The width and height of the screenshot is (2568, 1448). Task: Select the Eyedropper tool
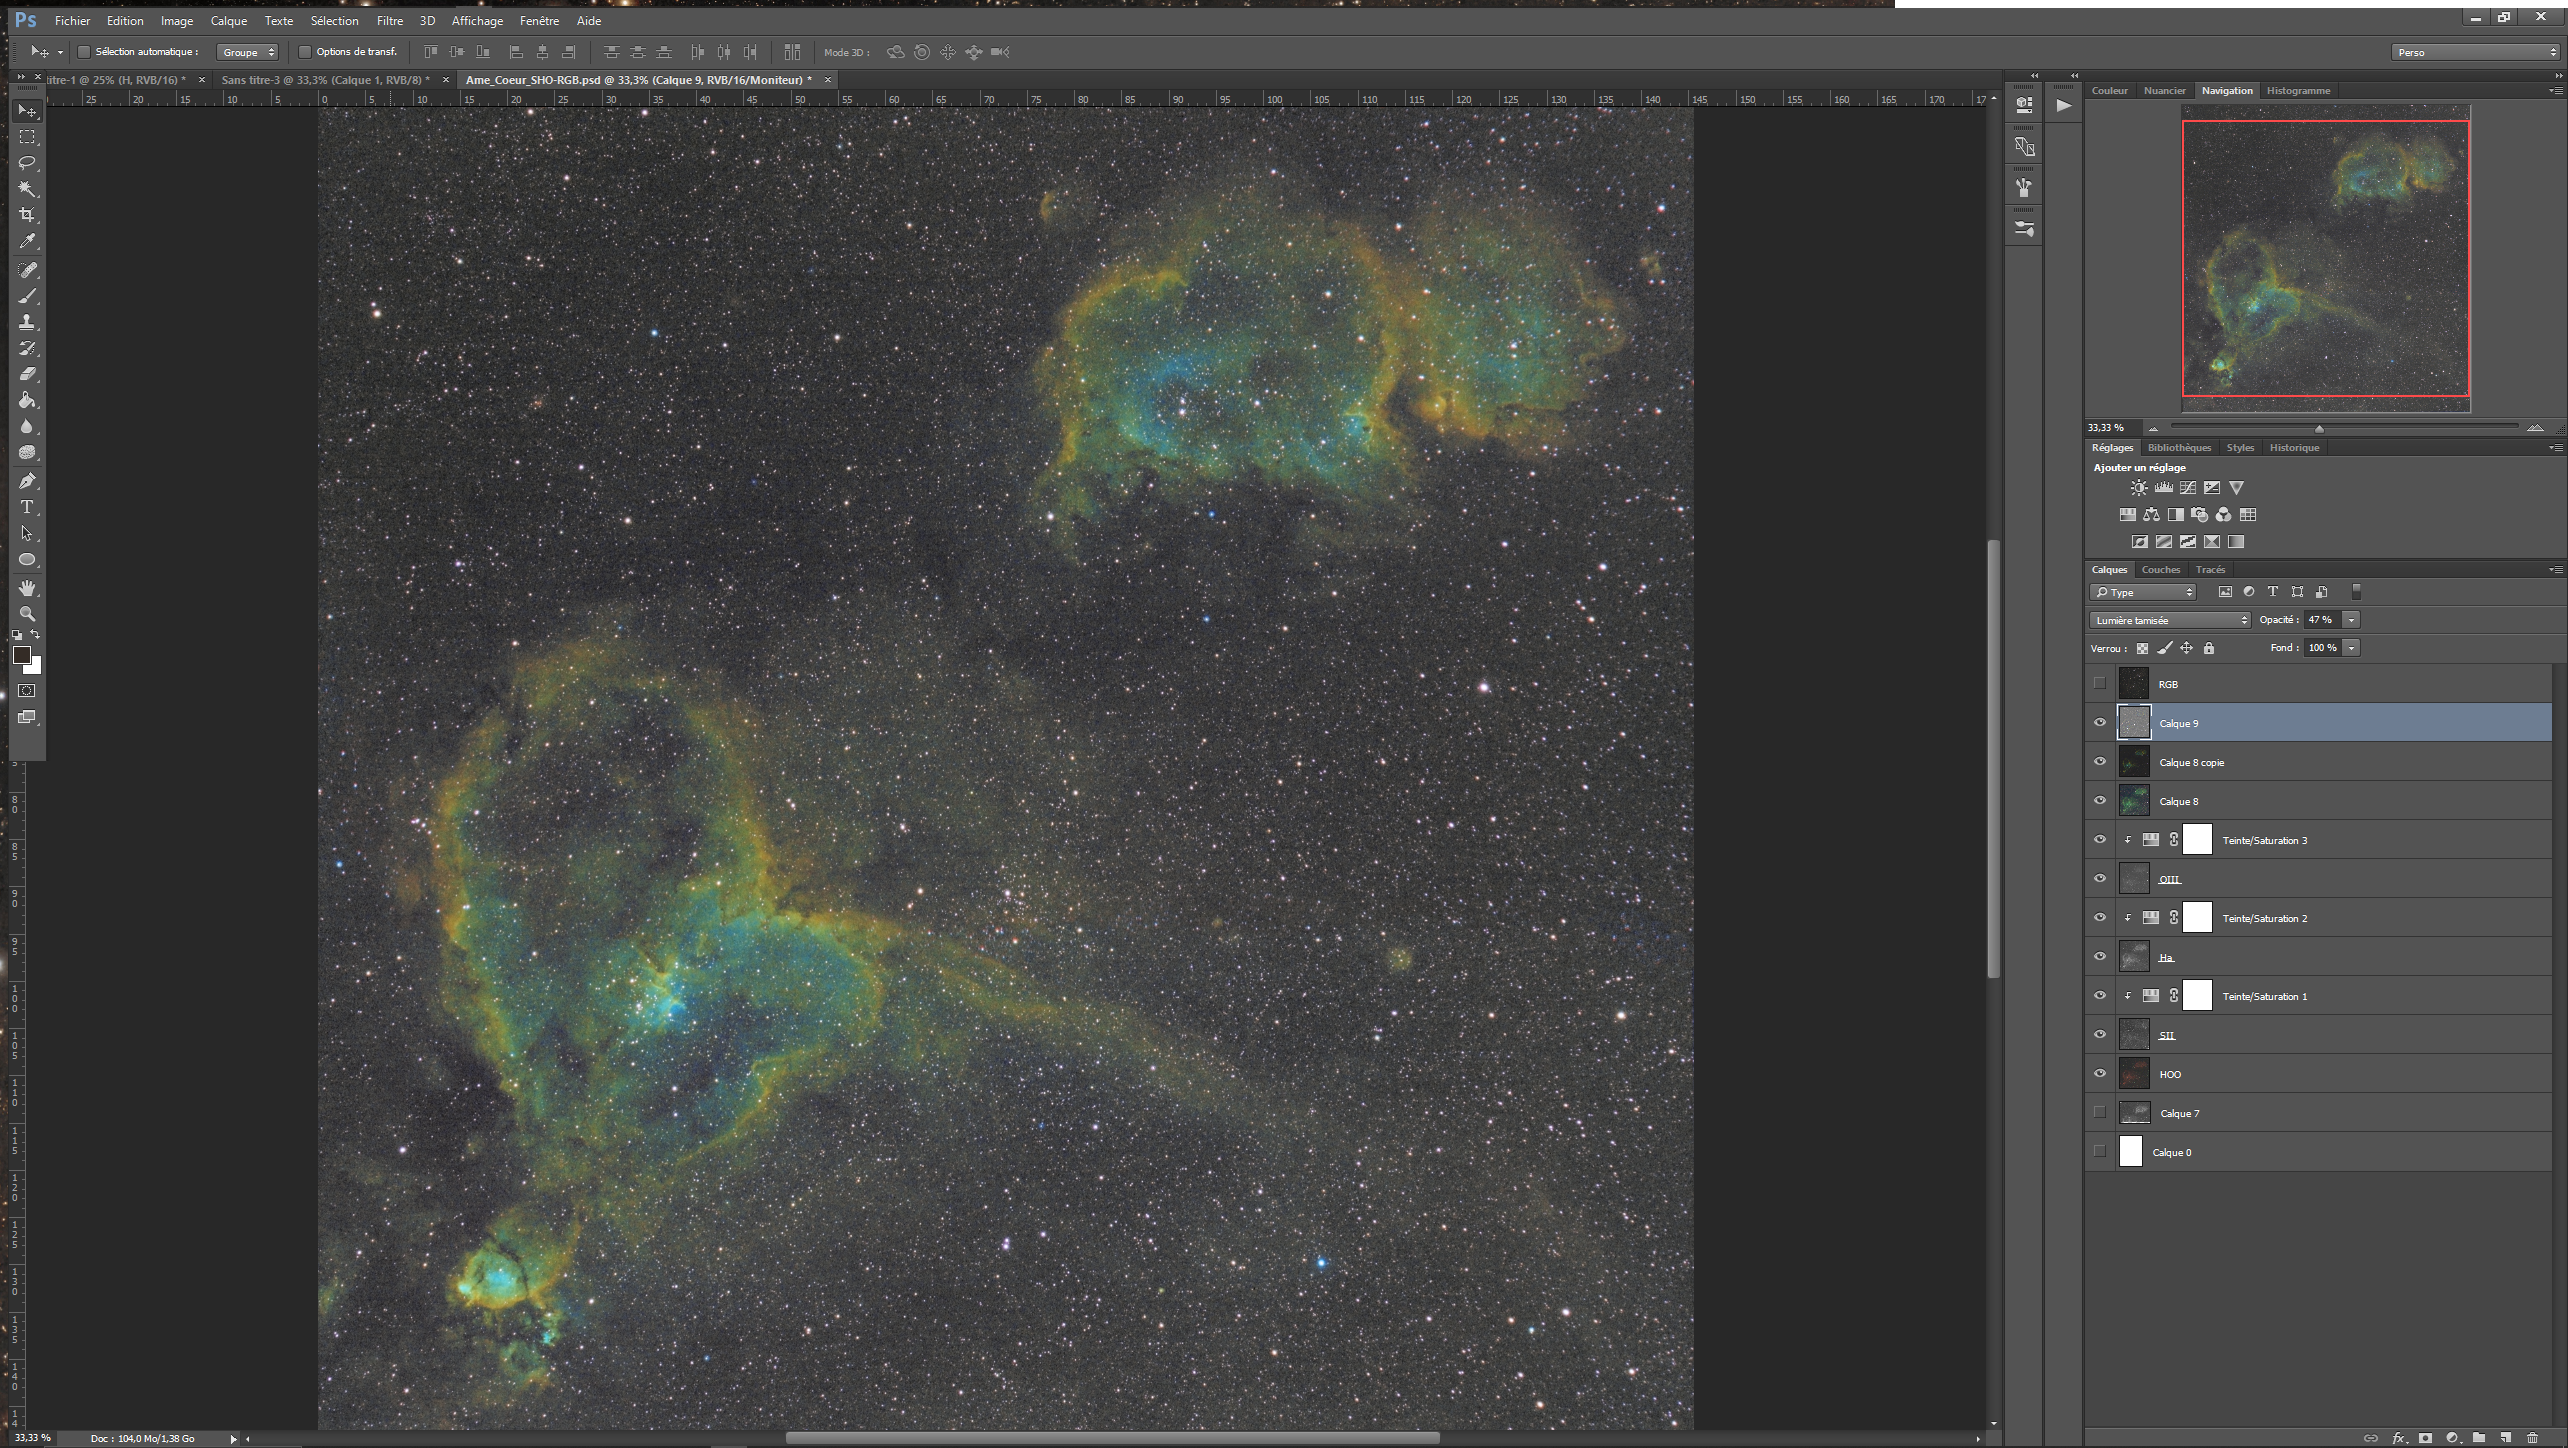27,241
